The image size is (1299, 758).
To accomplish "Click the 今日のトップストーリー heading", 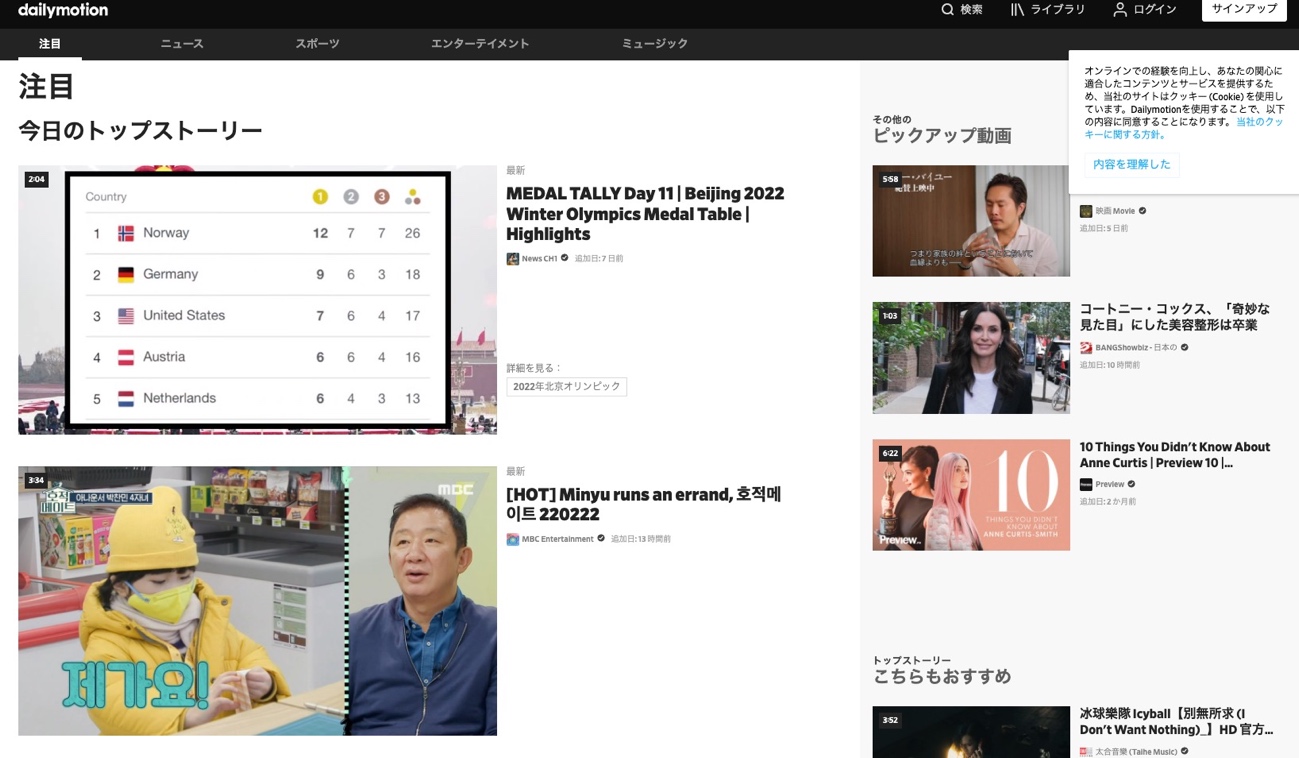I will (x=141, y=131).
